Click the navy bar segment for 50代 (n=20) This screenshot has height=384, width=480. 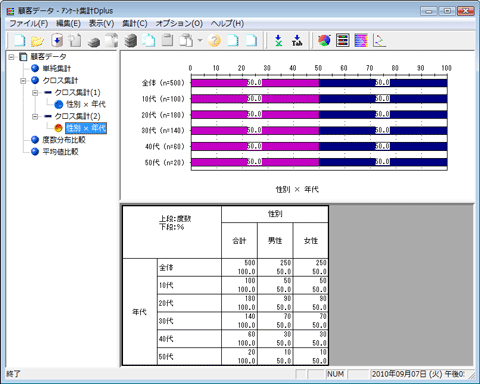(383, 162)
